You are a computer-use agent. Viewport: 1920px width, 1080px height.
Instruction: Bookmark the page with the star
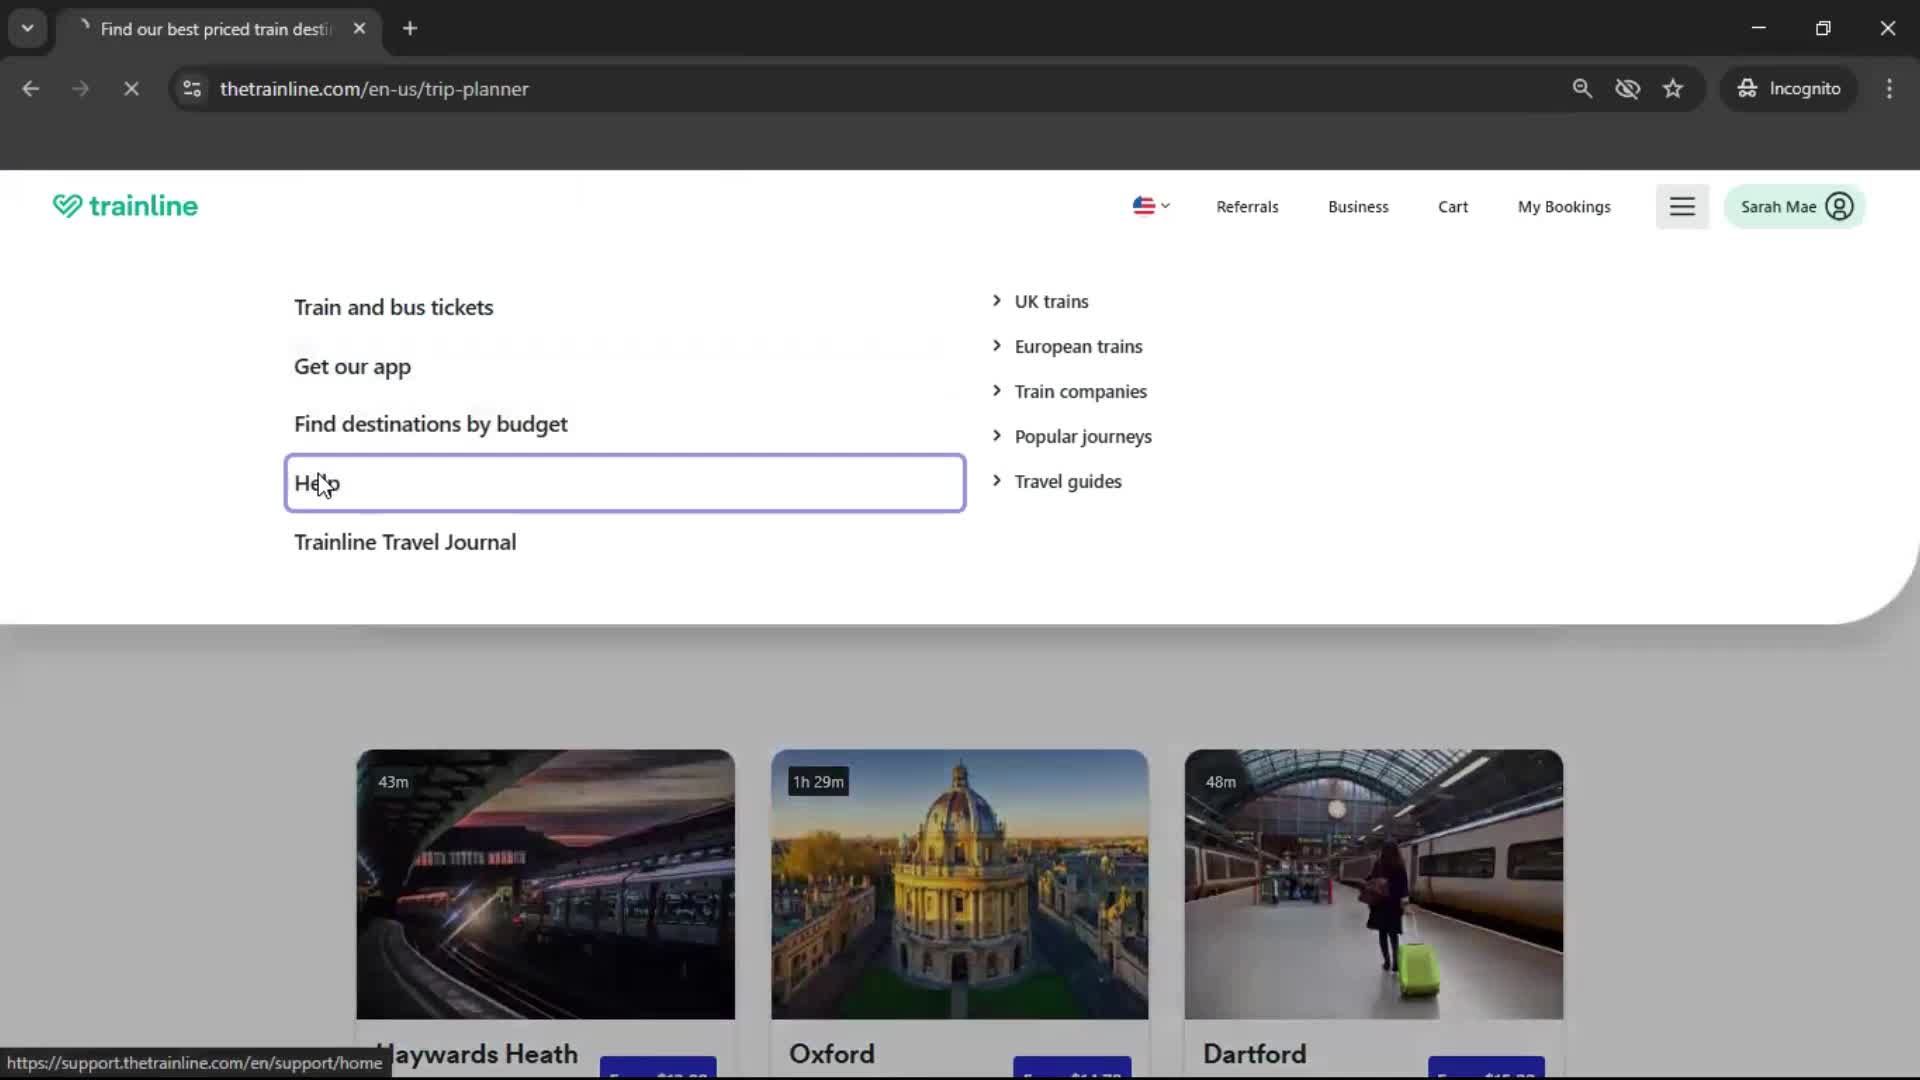tap(1673, 88)
